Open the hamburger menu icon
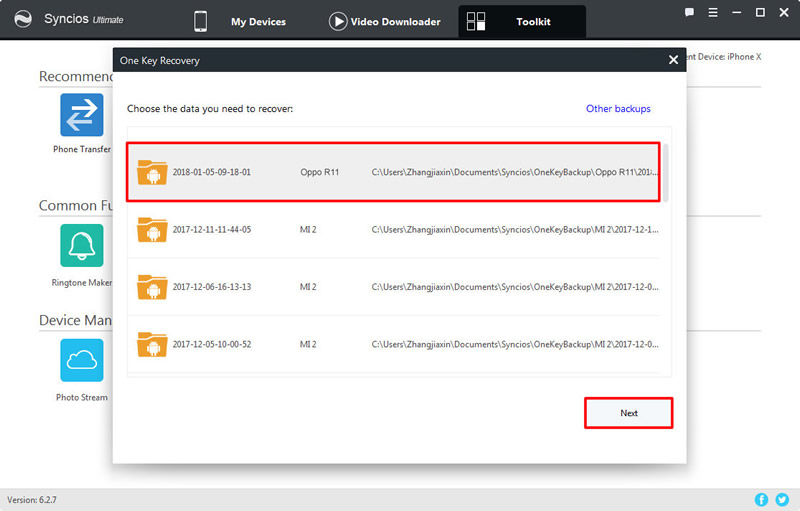 713,12
